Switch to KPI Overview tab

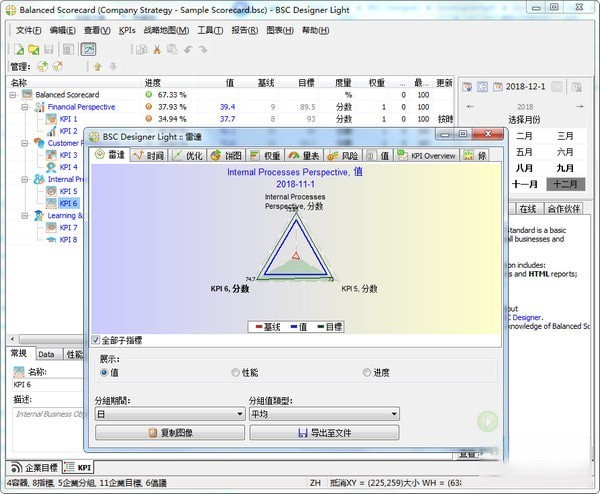tap(427, 155)
